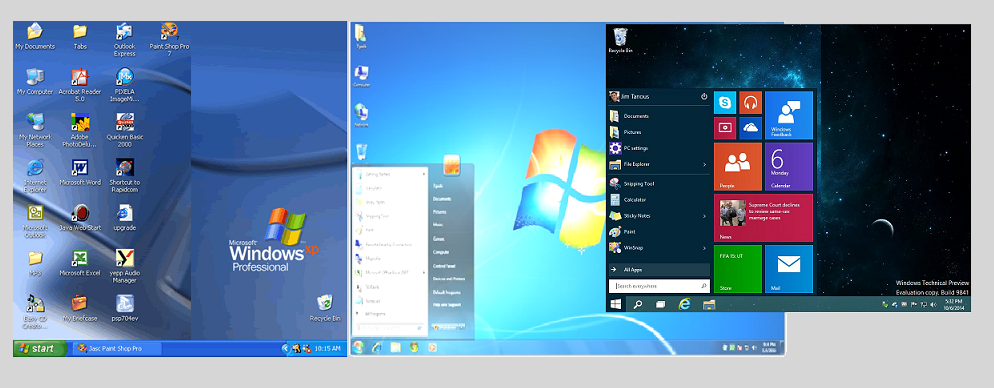This screenshot has width=994, height=388.
Task: Open My Documents icon on XP desktop
Action: pos(35,36)
